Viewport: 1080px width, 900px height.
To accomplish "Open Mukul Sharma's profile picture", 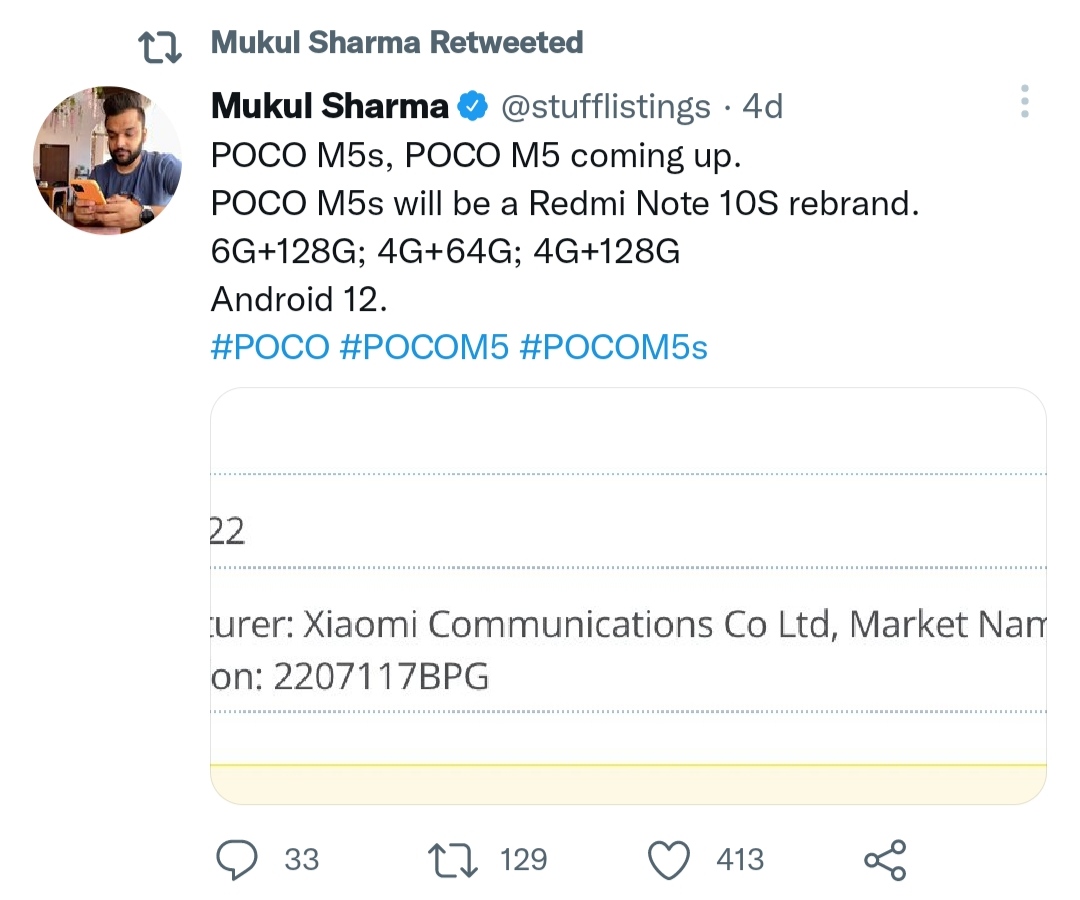I will [x=108, y=161].
